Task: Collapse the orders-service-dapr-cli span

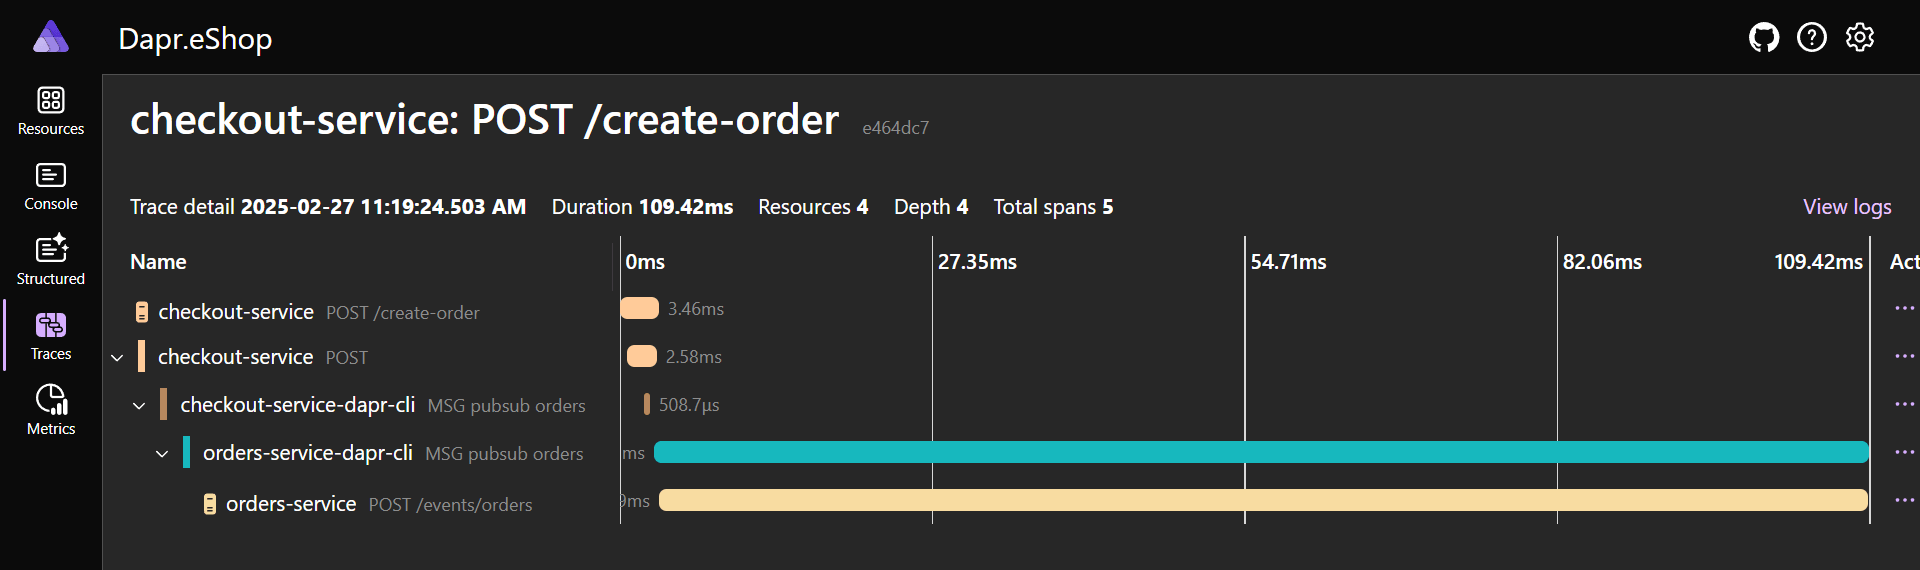Action: [162, 454]
